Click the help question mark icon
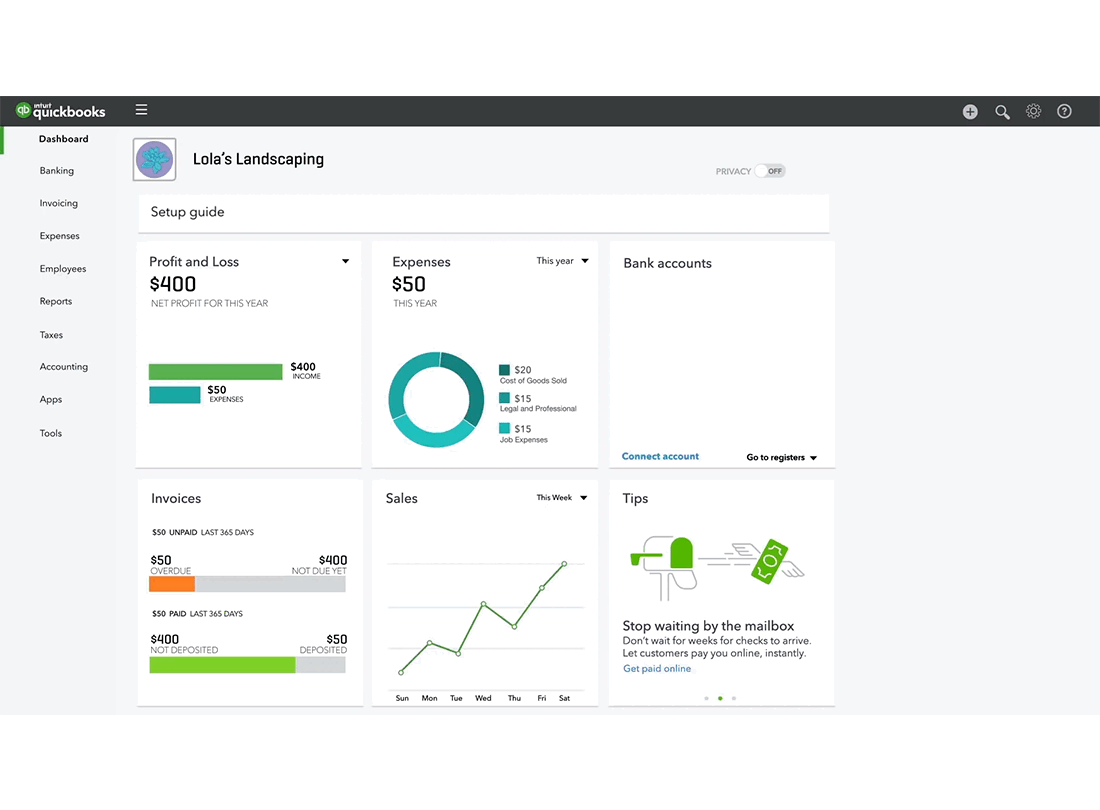Image resolution: width=1100 pixels, height=810 pixels. tap(1064, 111)
